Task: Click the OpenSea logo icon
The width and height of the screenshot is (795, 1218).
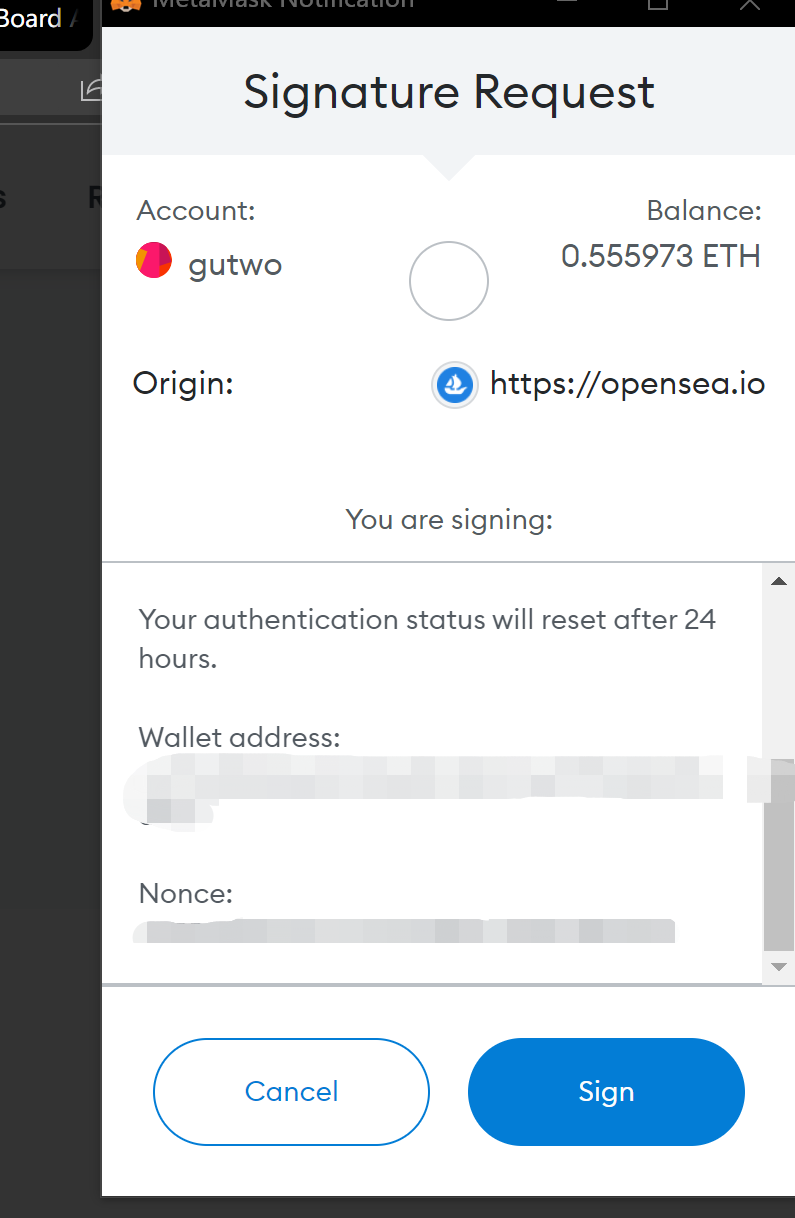Action: (454, 385)
